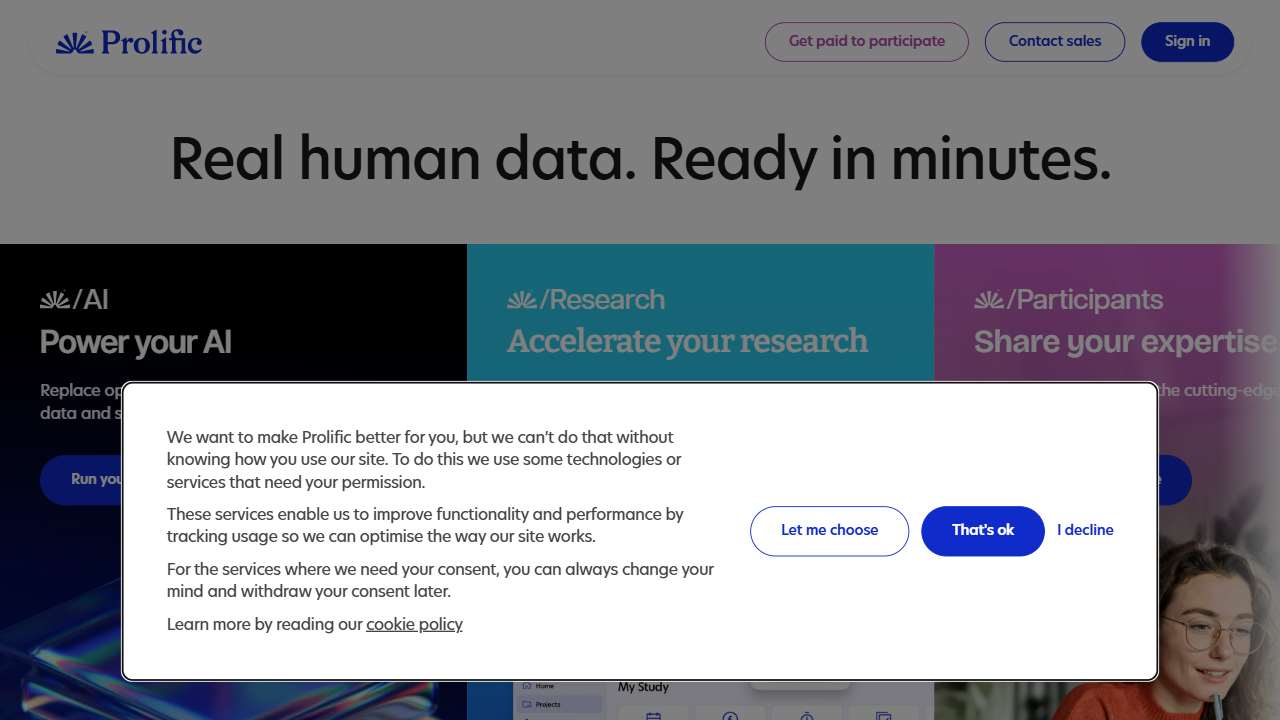The height and width of the screenshot is (720, 1280).
Task: Click the Prolific logo in the header
Action: click(129, 43)
